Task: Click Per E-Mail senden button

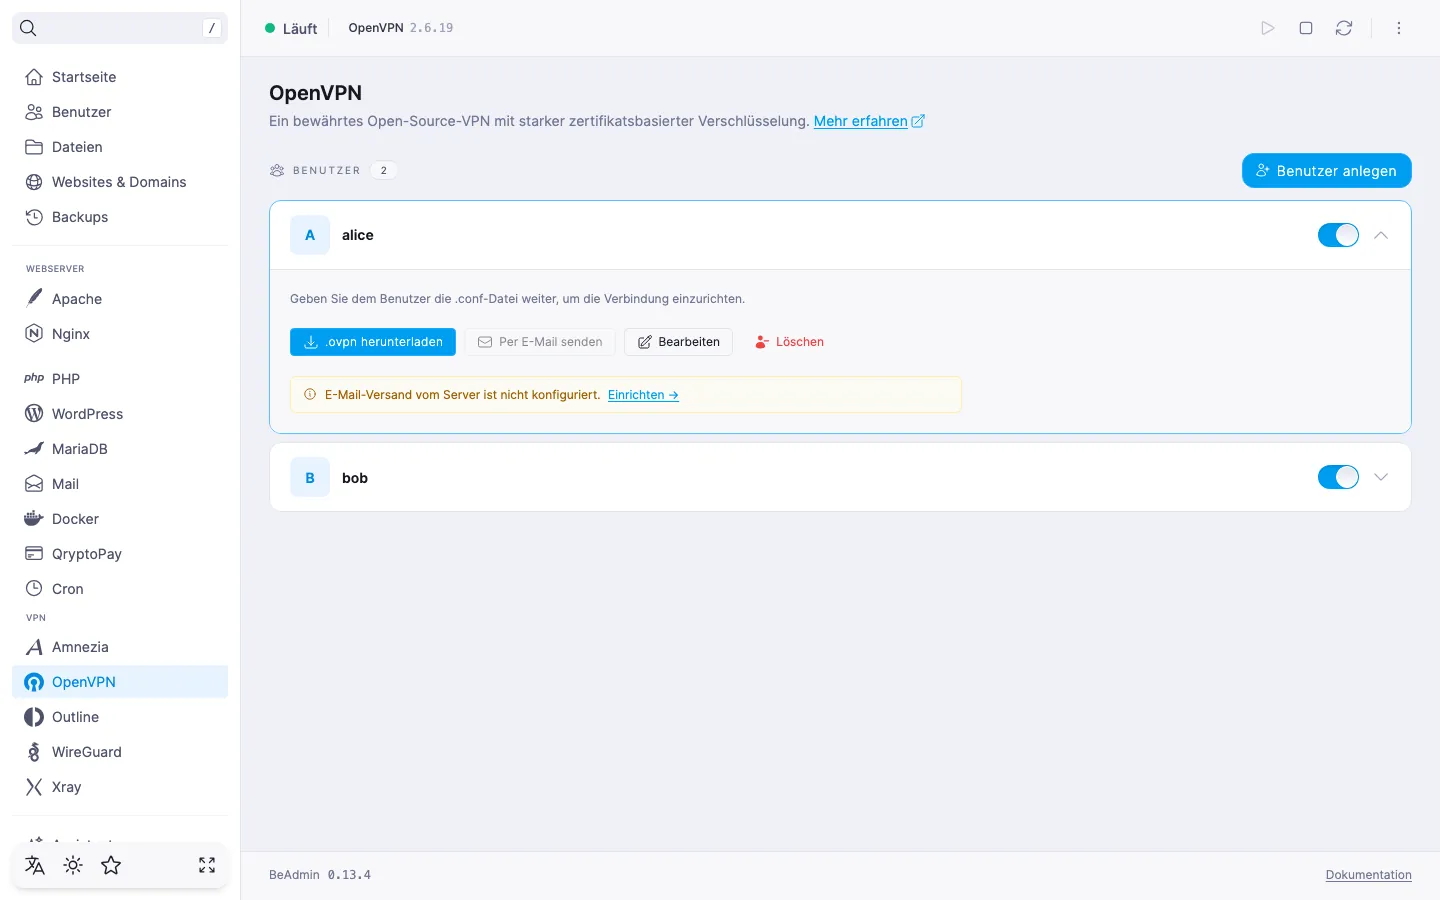Action: 540,342
